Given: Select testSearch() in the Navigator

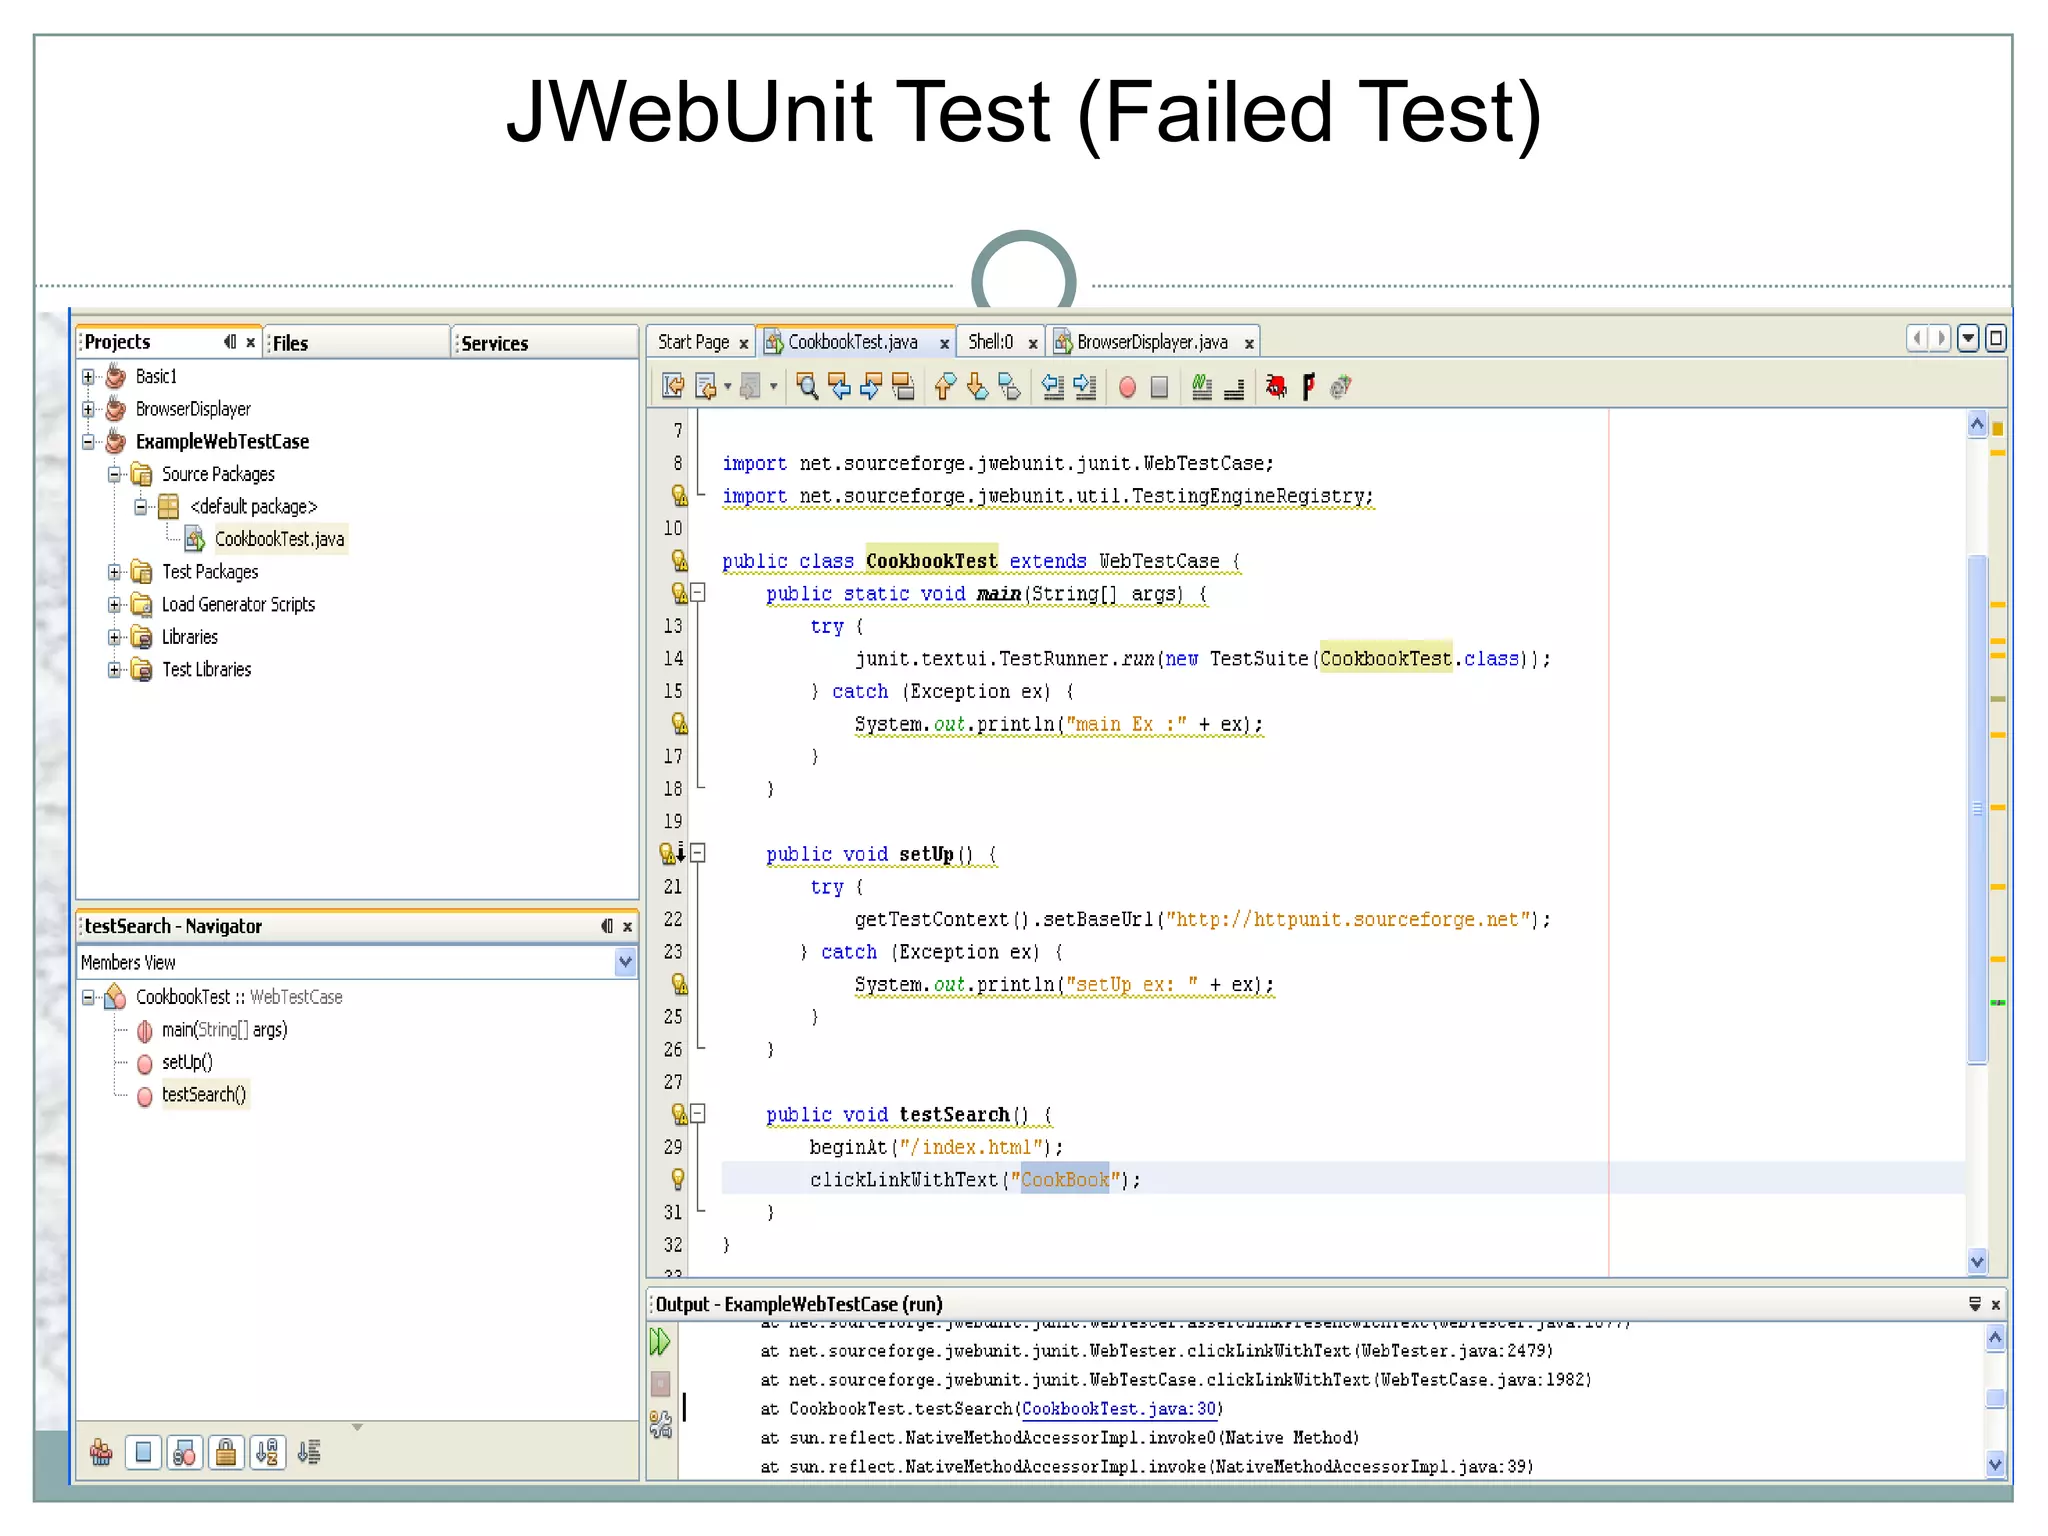Looking at the screenshot, I should point(203,1095).
